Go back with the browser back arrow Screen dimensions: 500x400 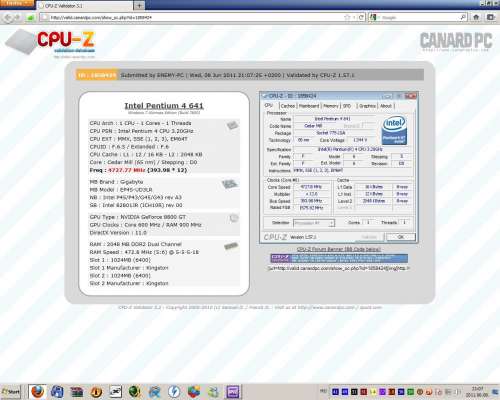[x=7, y=17]
